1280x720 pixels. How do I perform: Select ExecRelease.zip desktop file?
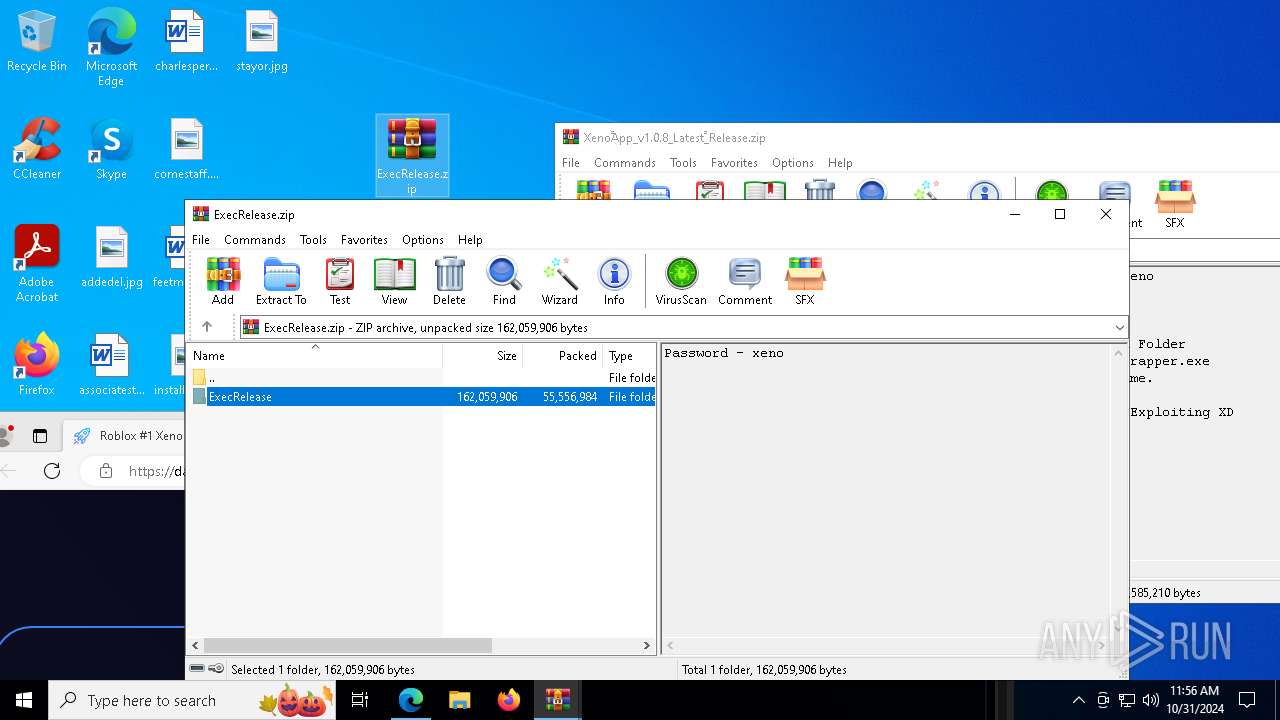412,155
